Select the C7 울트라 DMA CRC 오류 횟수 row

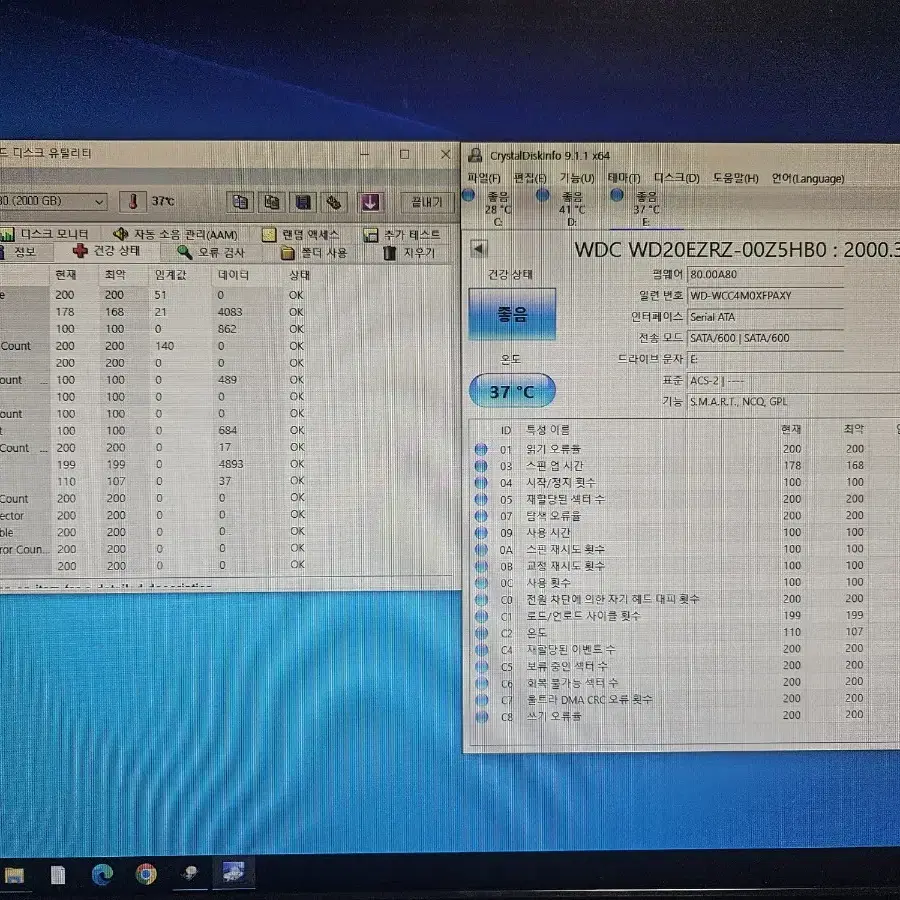coord(684,699)
